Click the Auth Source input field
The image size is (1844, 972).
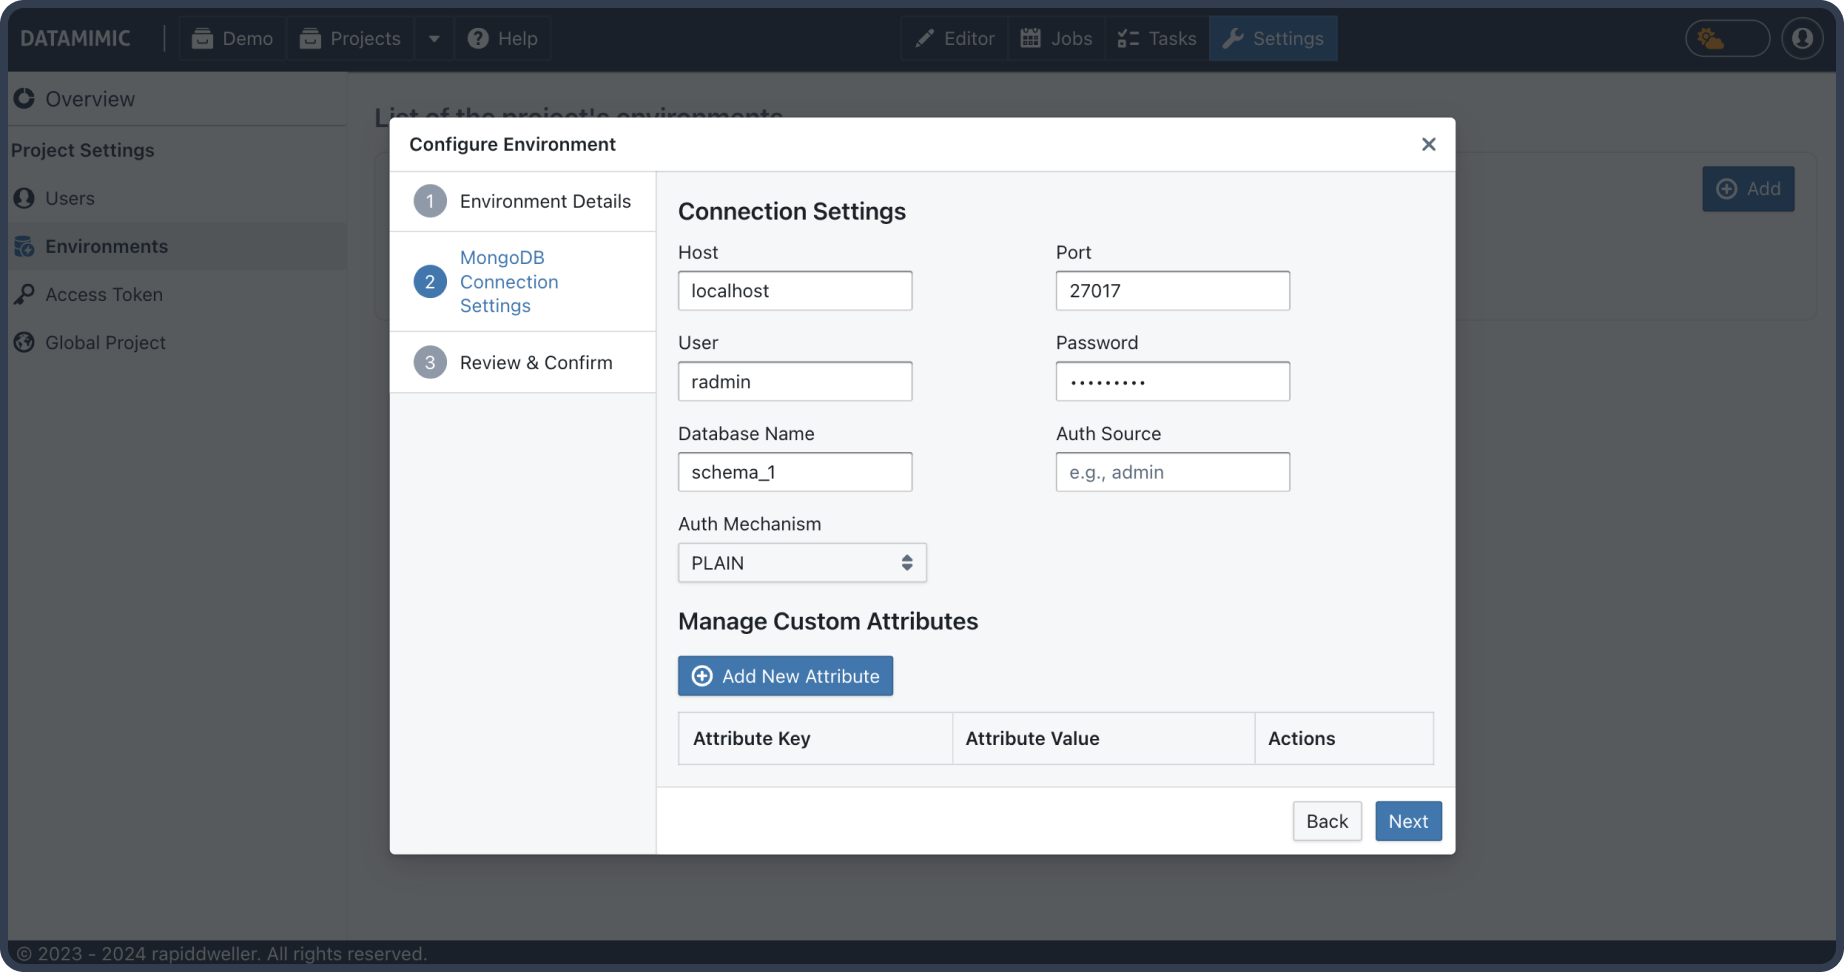point(1172,472)
